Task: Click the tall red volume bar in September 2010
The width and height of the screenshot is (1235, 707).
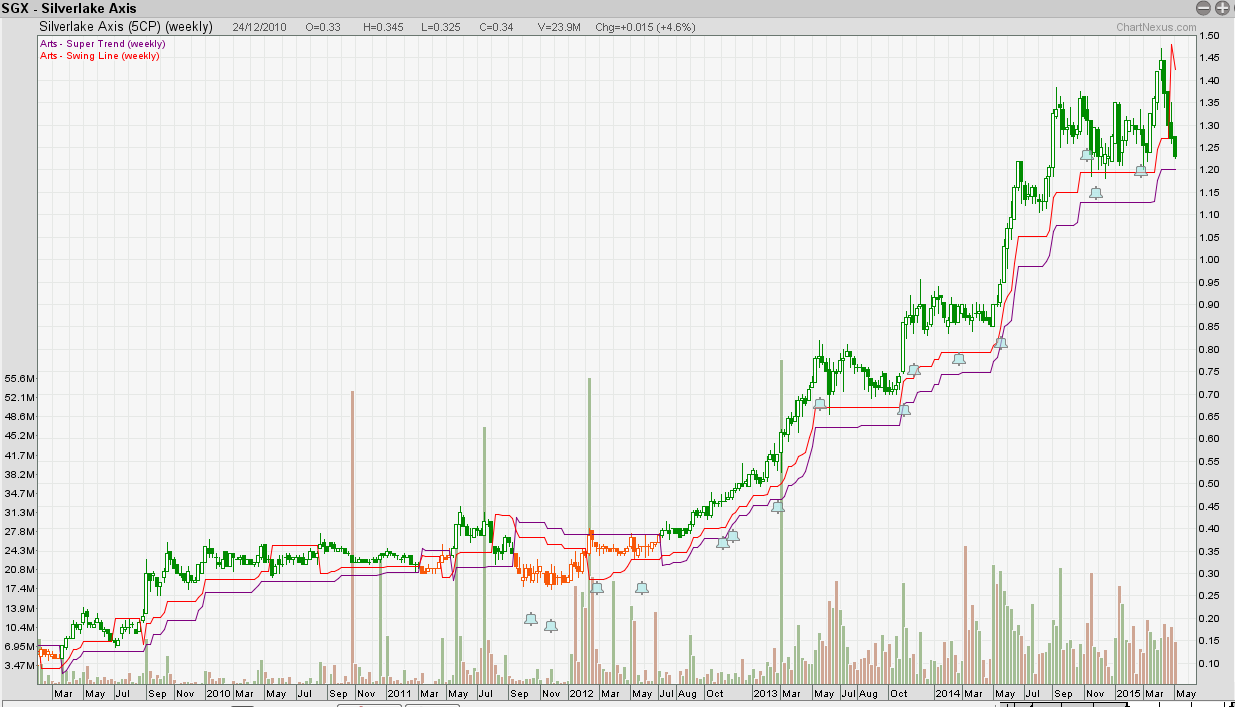Action: tap(353, 536)
